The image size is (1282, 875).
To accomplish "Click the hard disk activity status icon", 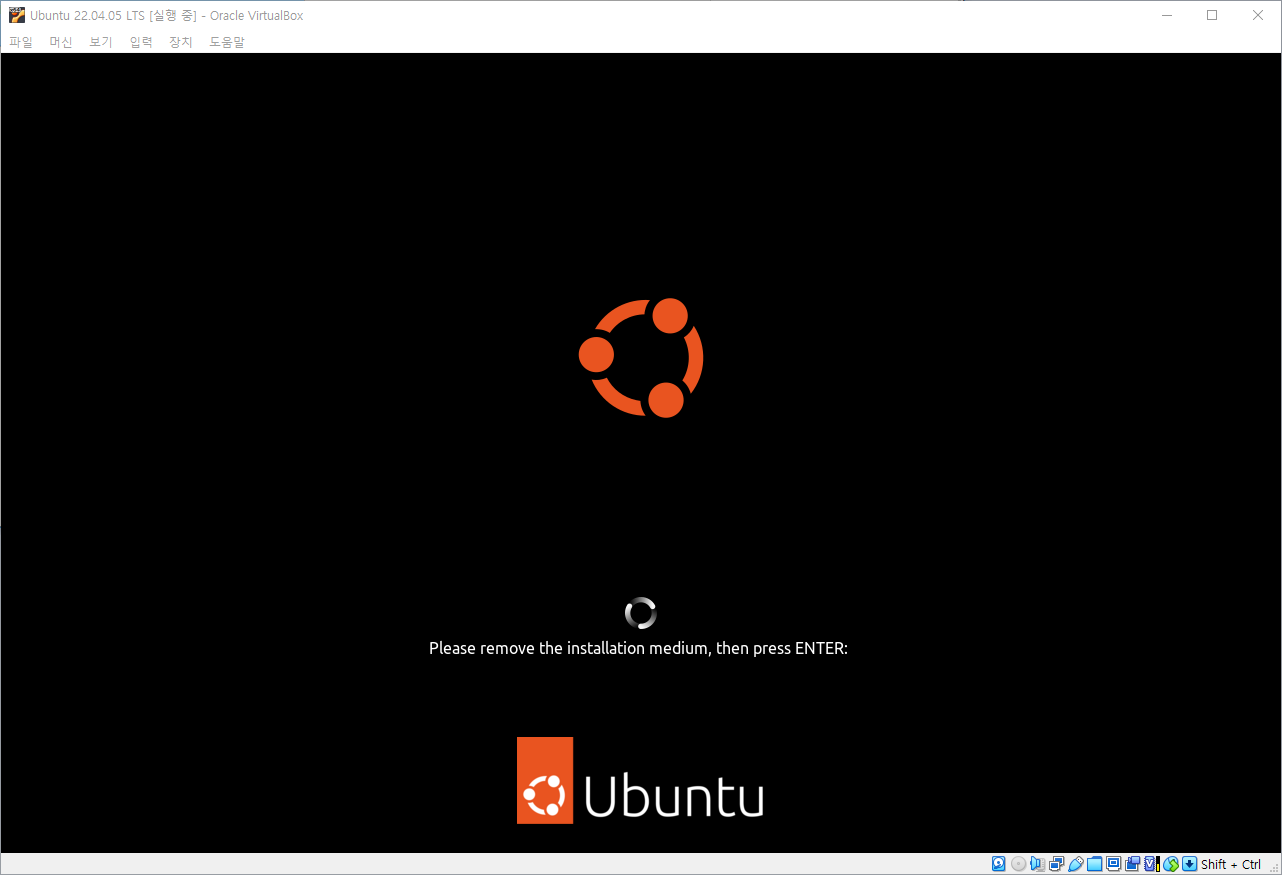I will point(998,864).
